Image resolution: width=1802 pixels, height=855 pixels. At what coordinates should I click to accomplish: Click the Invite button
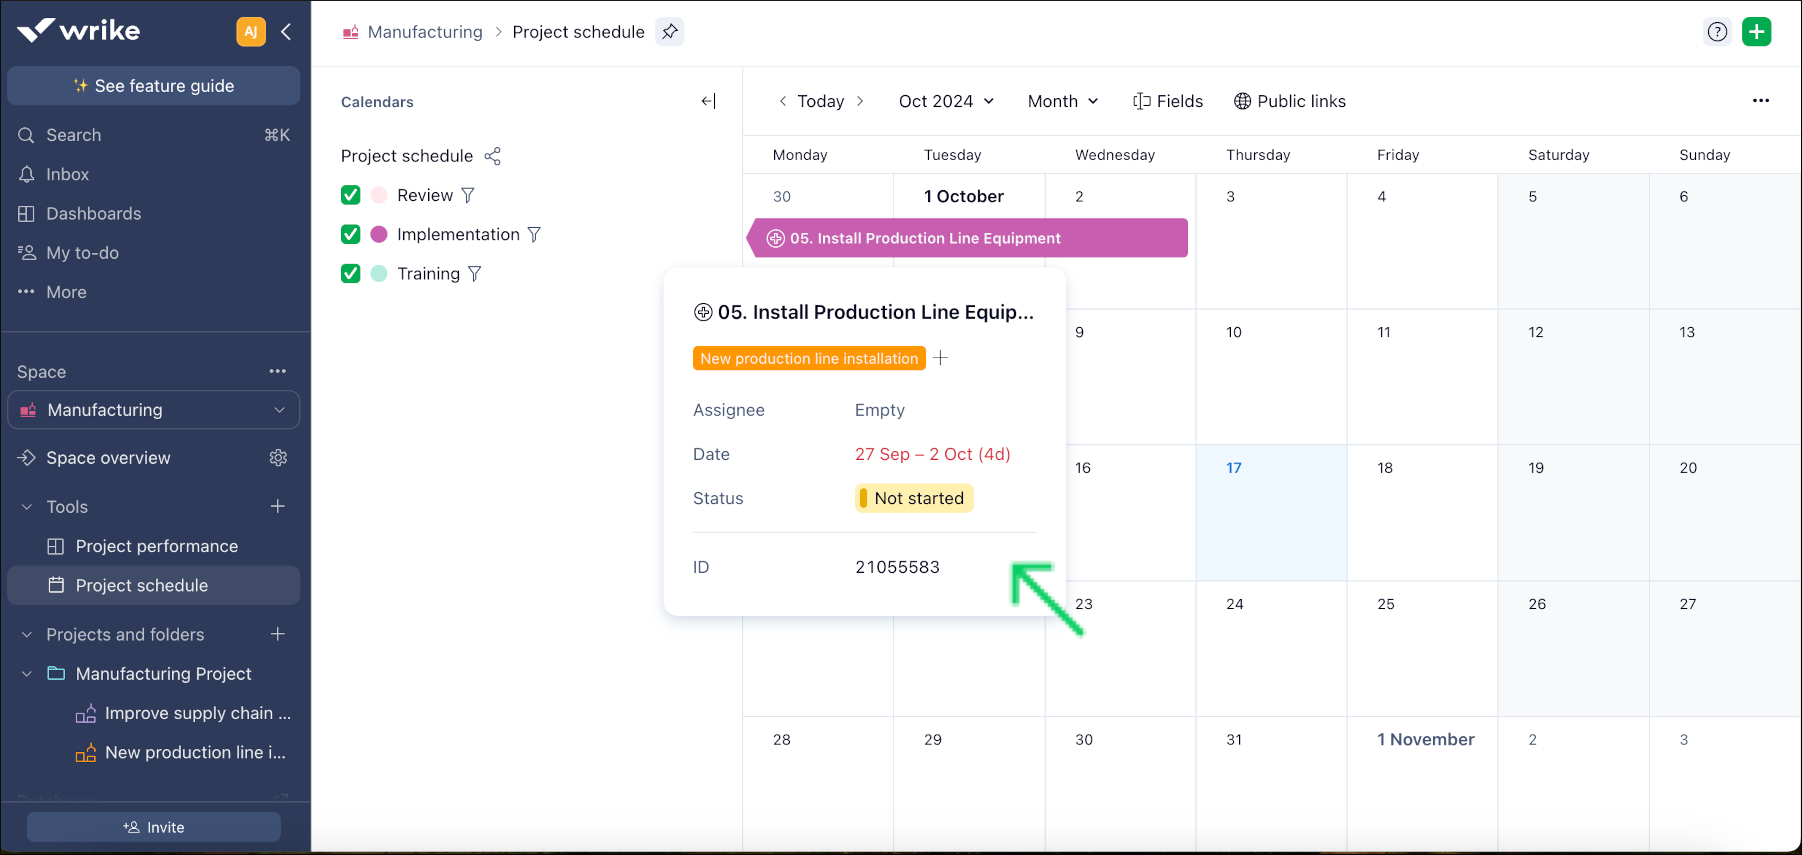point(153,827)
